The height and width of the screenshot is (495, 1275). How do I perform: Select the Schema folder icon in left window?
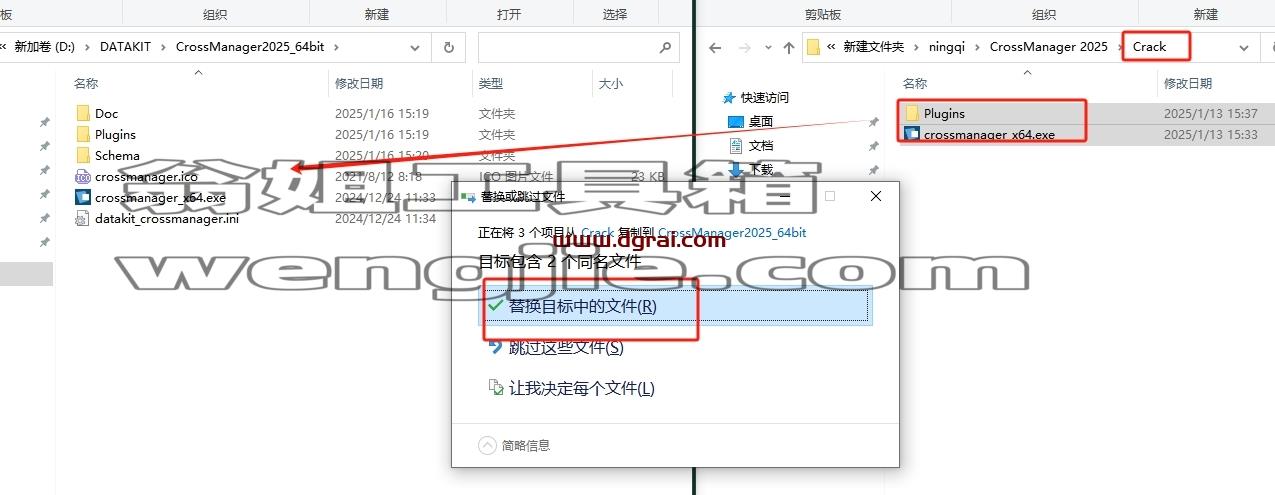tap(83, 155)
